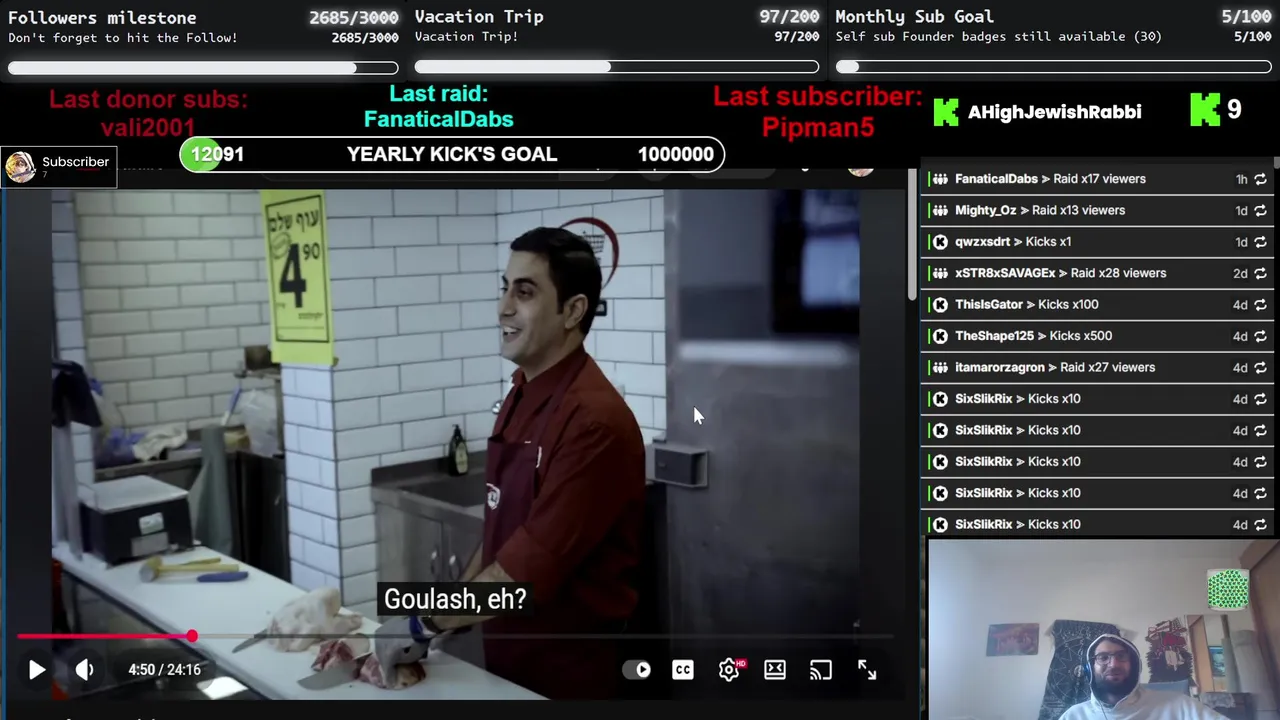Cast the video to a TV
Screen dimensions: 1280x720
[x=821, y=670]
